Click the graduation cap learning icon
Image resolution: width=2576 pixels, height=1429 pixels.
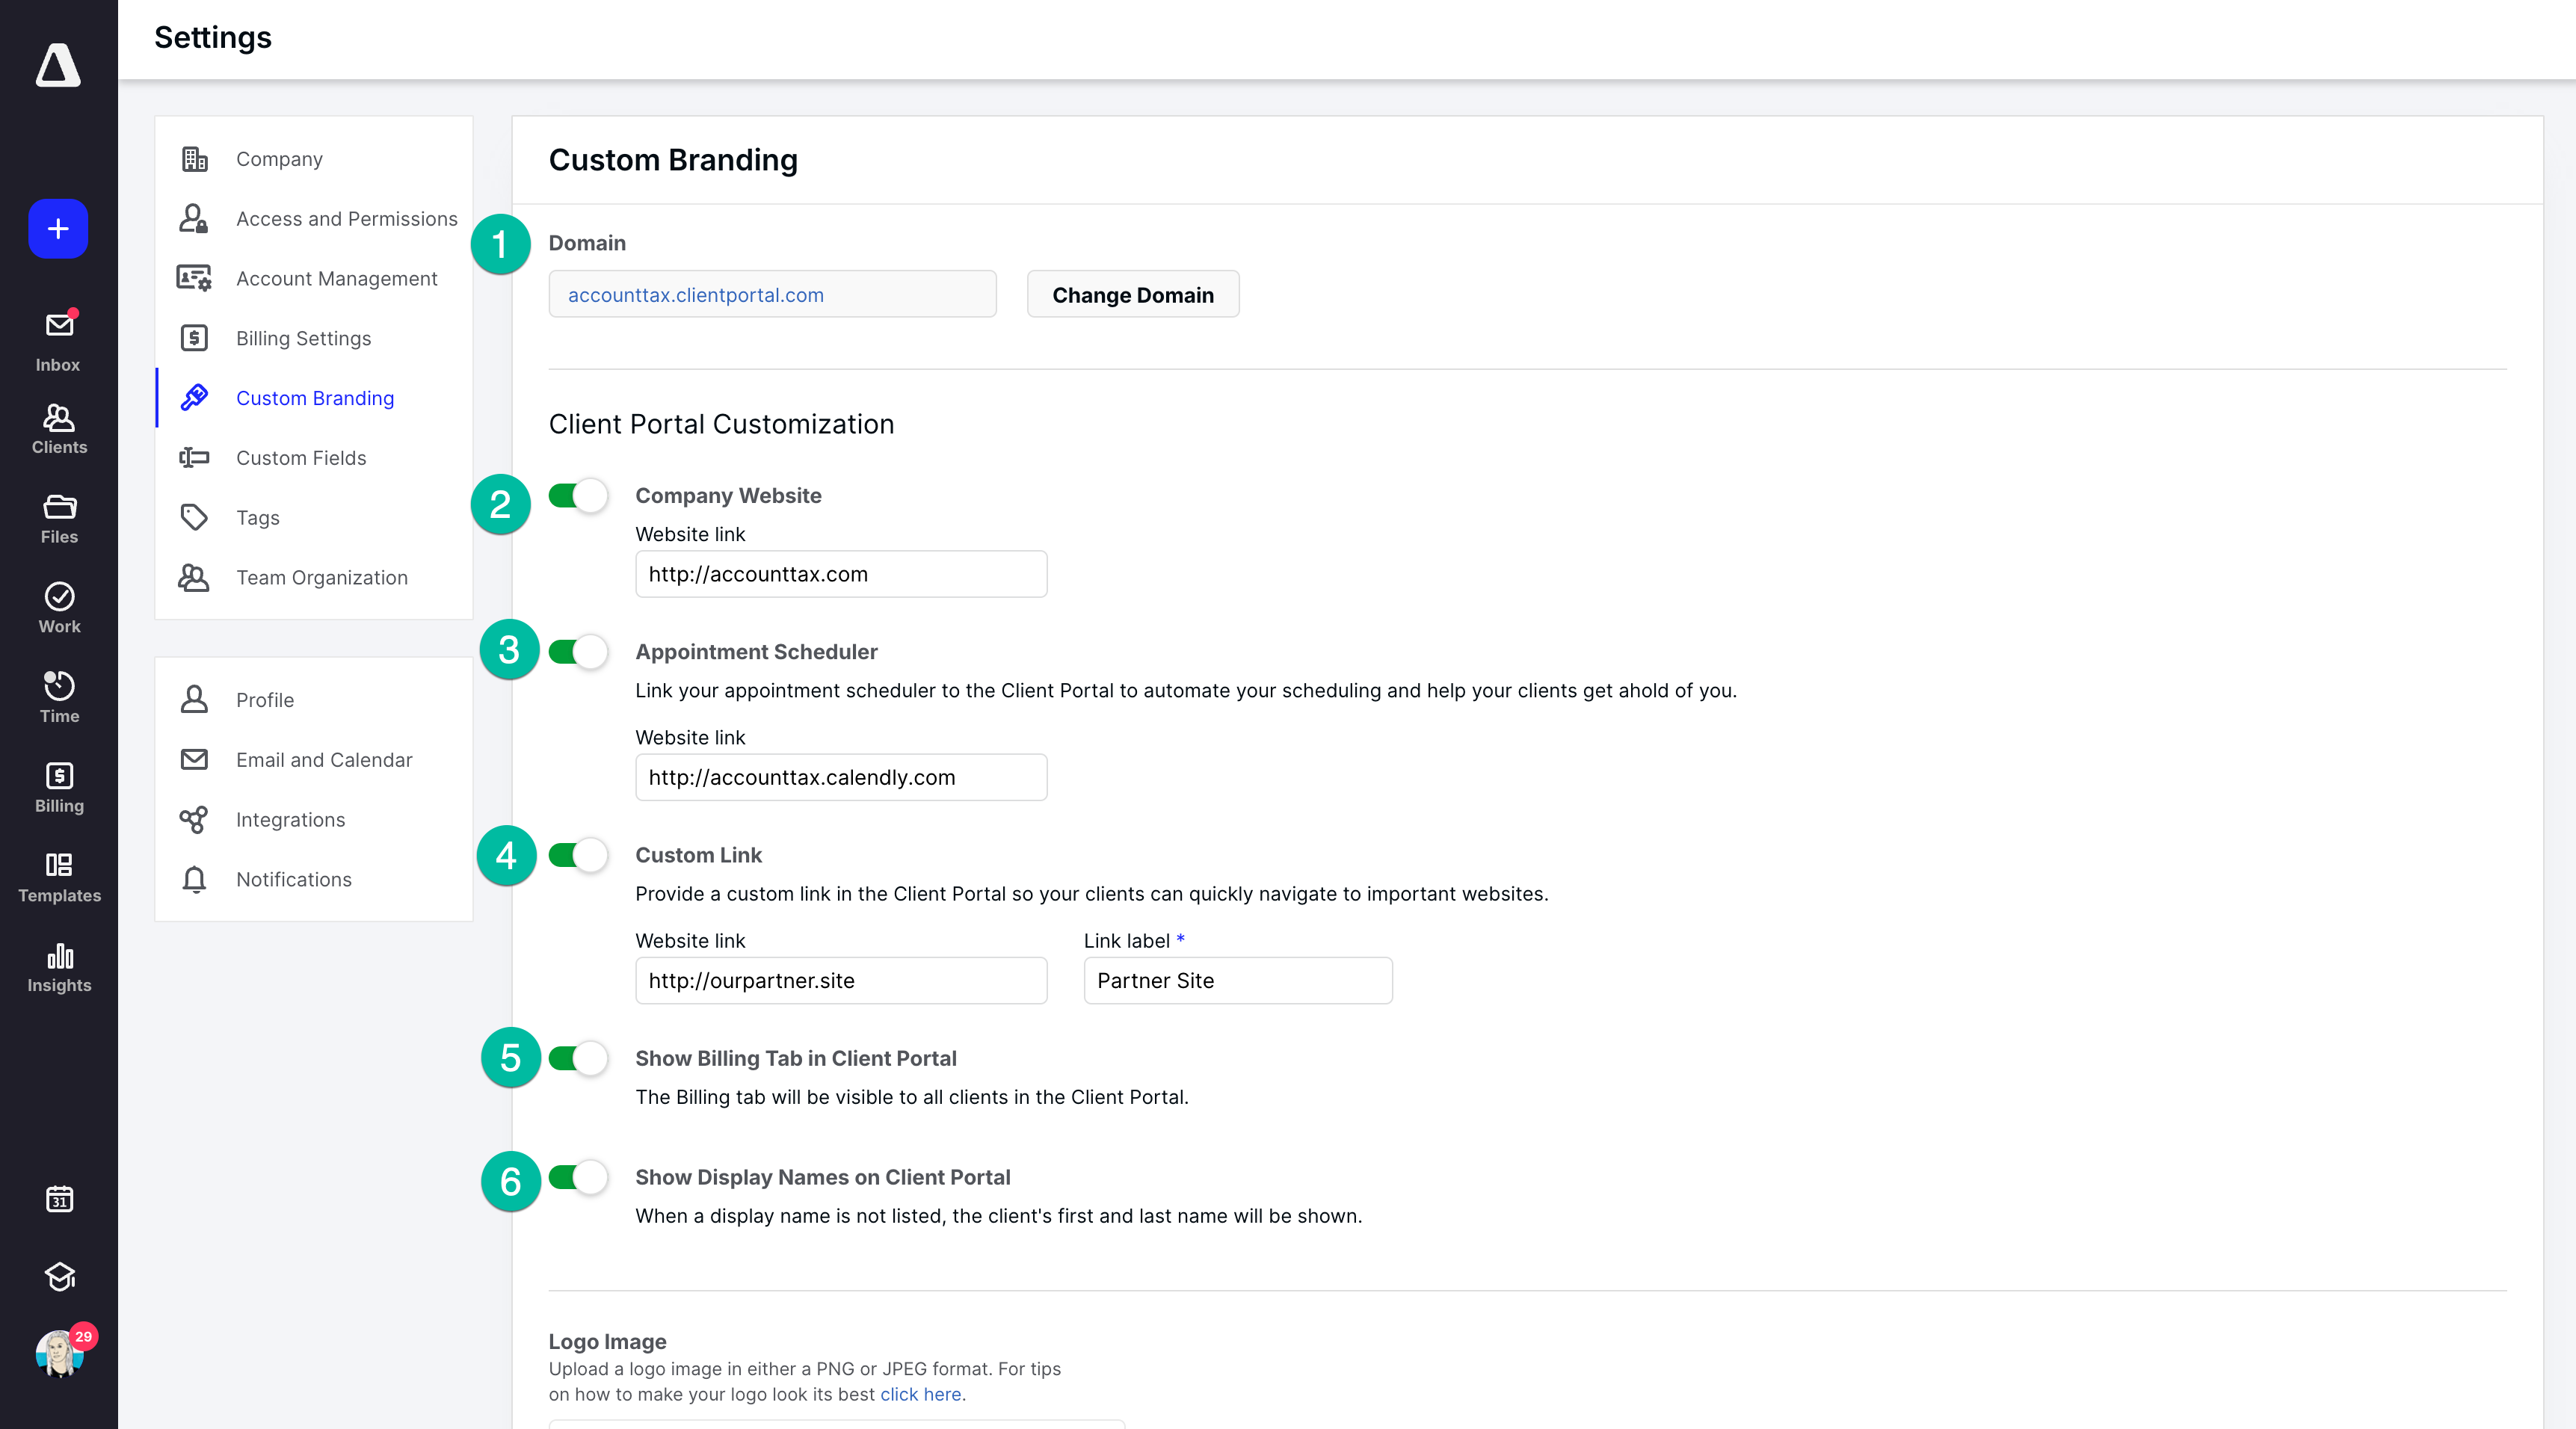(59, 1276)
